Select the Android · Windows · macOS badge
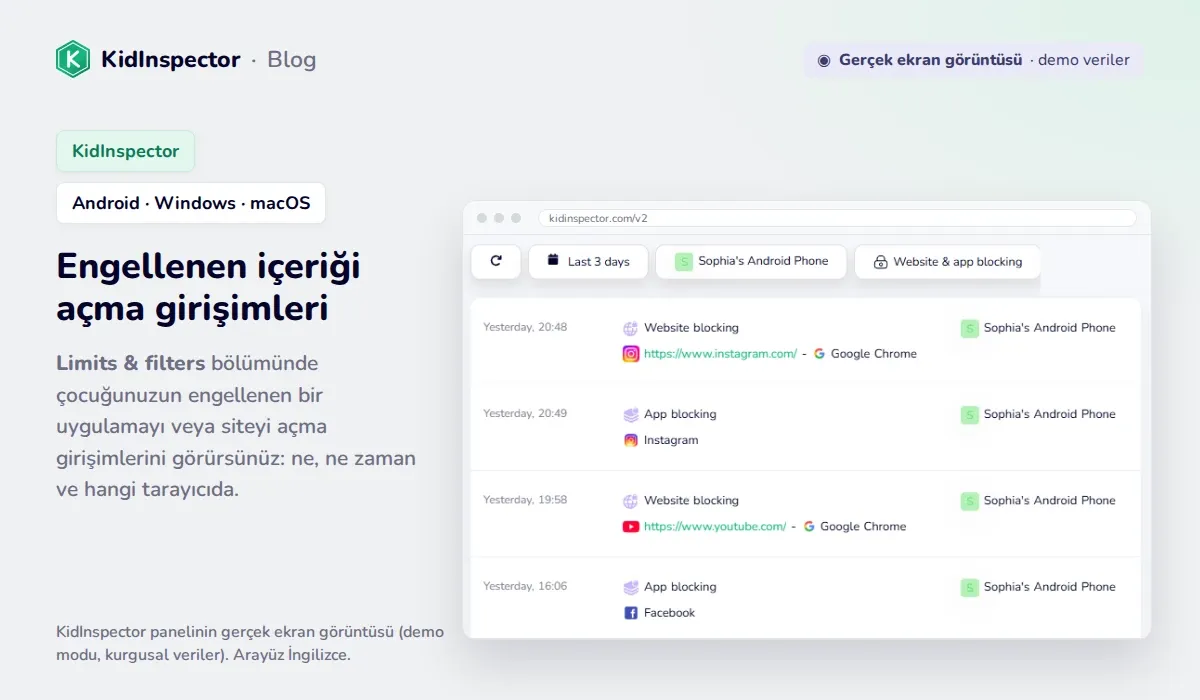This screenshot has width=1200, height=700. coord(191,203)
